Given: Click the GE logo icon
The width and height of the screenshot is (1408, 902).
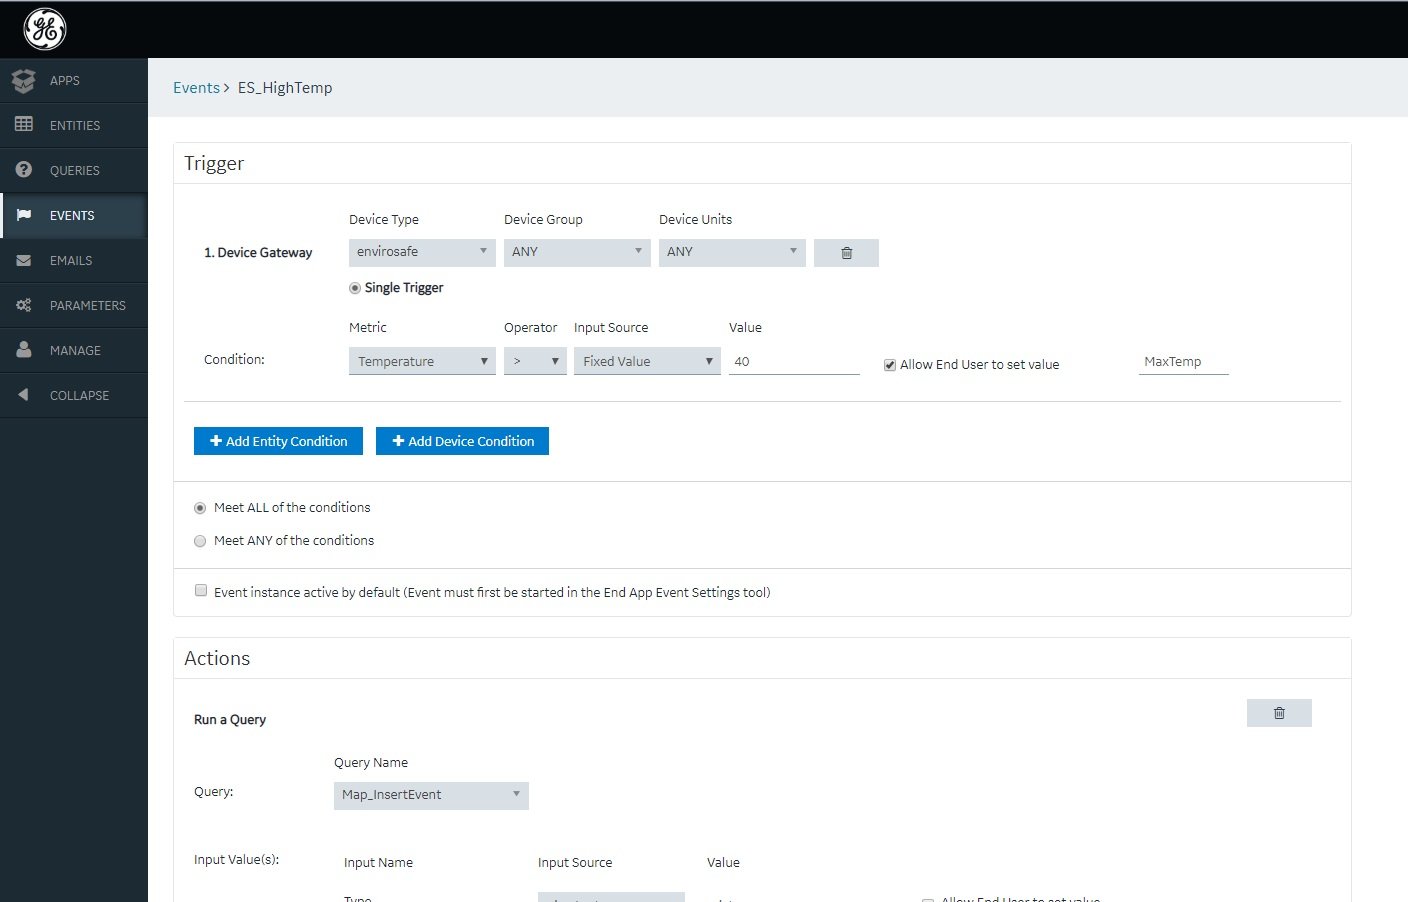Looking at the screenshot, I should coord(45,29).
